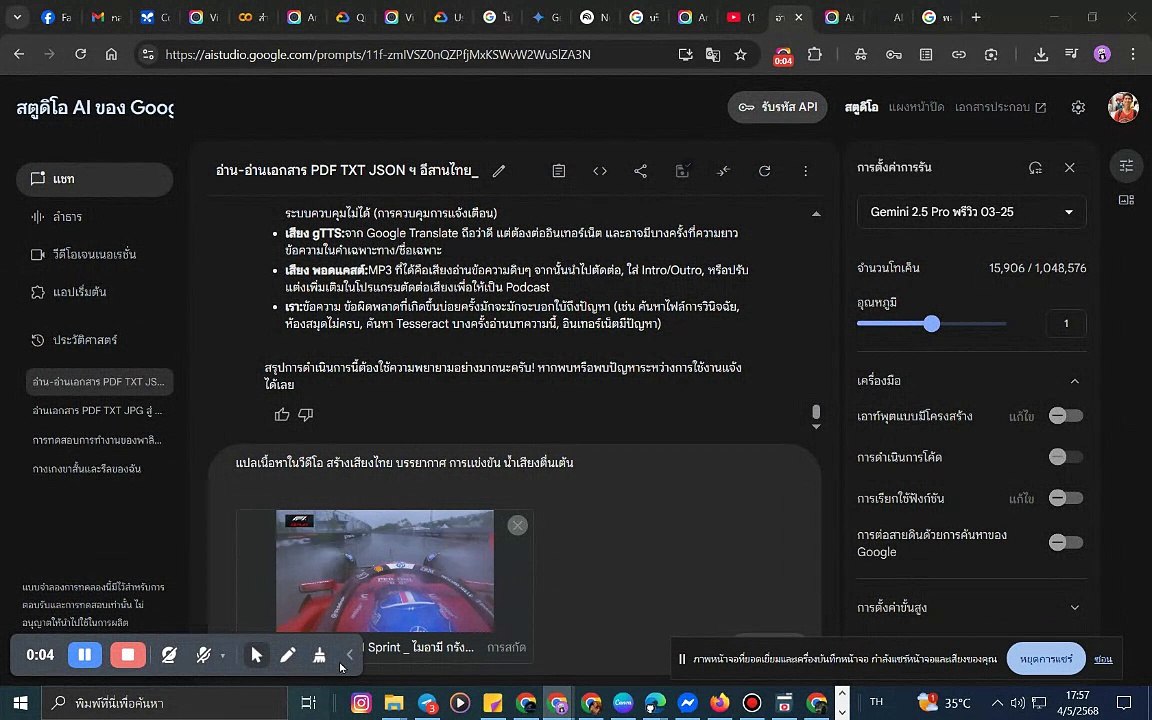This screenshot has width=1152, height=720.
Task: Click the temperature slider handle
Action: tap(932, 323)
